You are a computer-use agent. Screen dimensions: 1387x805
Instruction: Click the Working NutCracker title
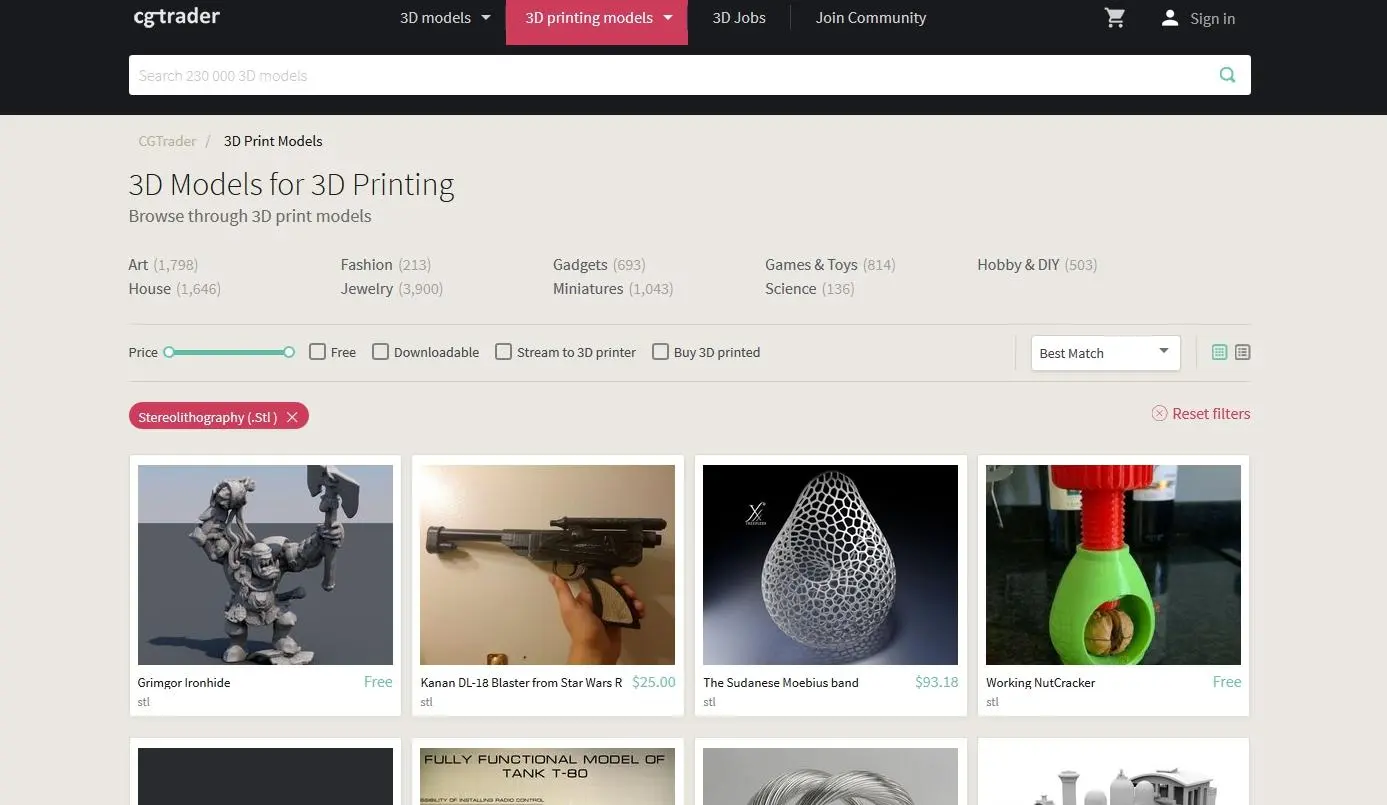click(1040, 683)
